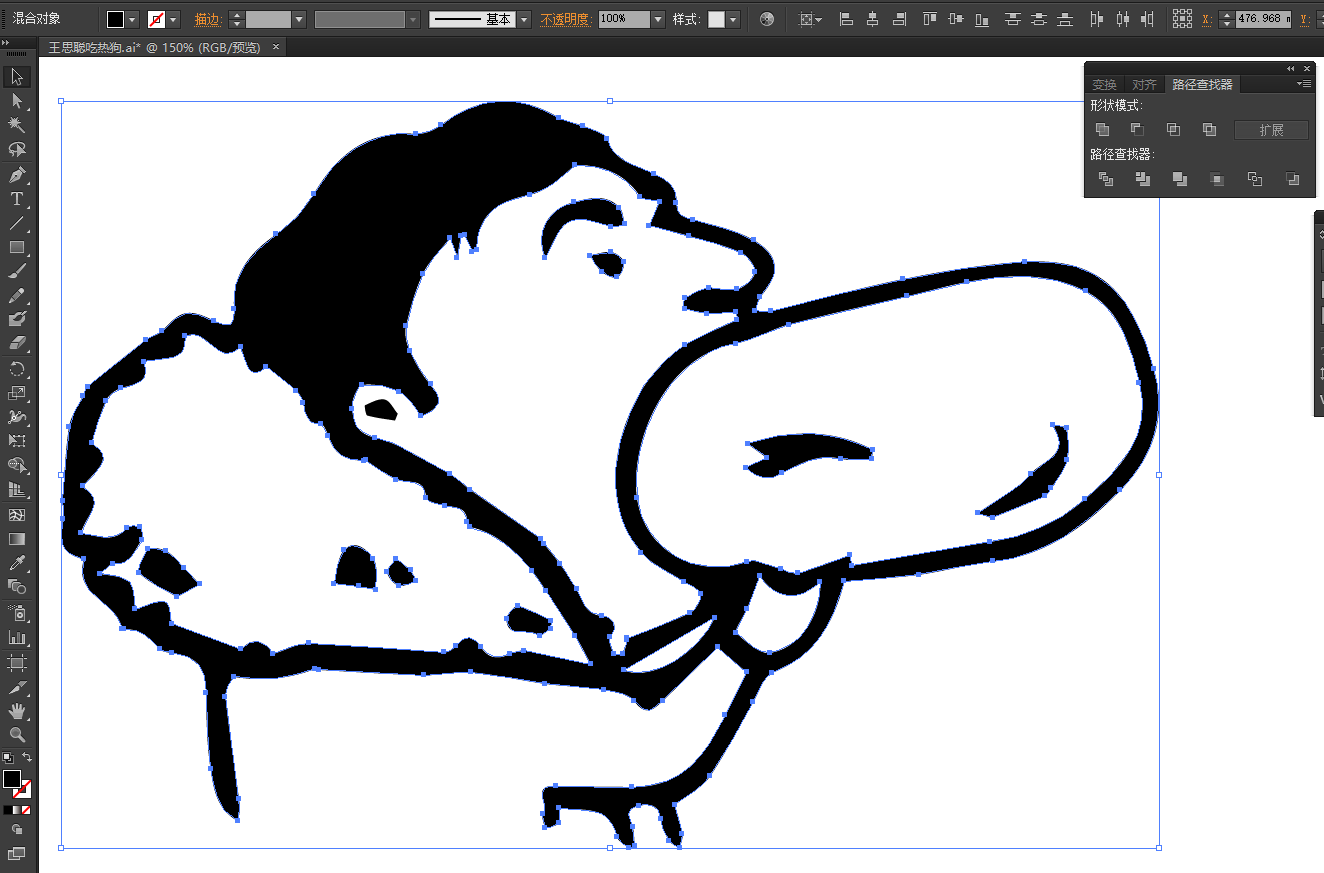
Task: Click Horizontal Align Center in control bar
Action: coord(873,19)
